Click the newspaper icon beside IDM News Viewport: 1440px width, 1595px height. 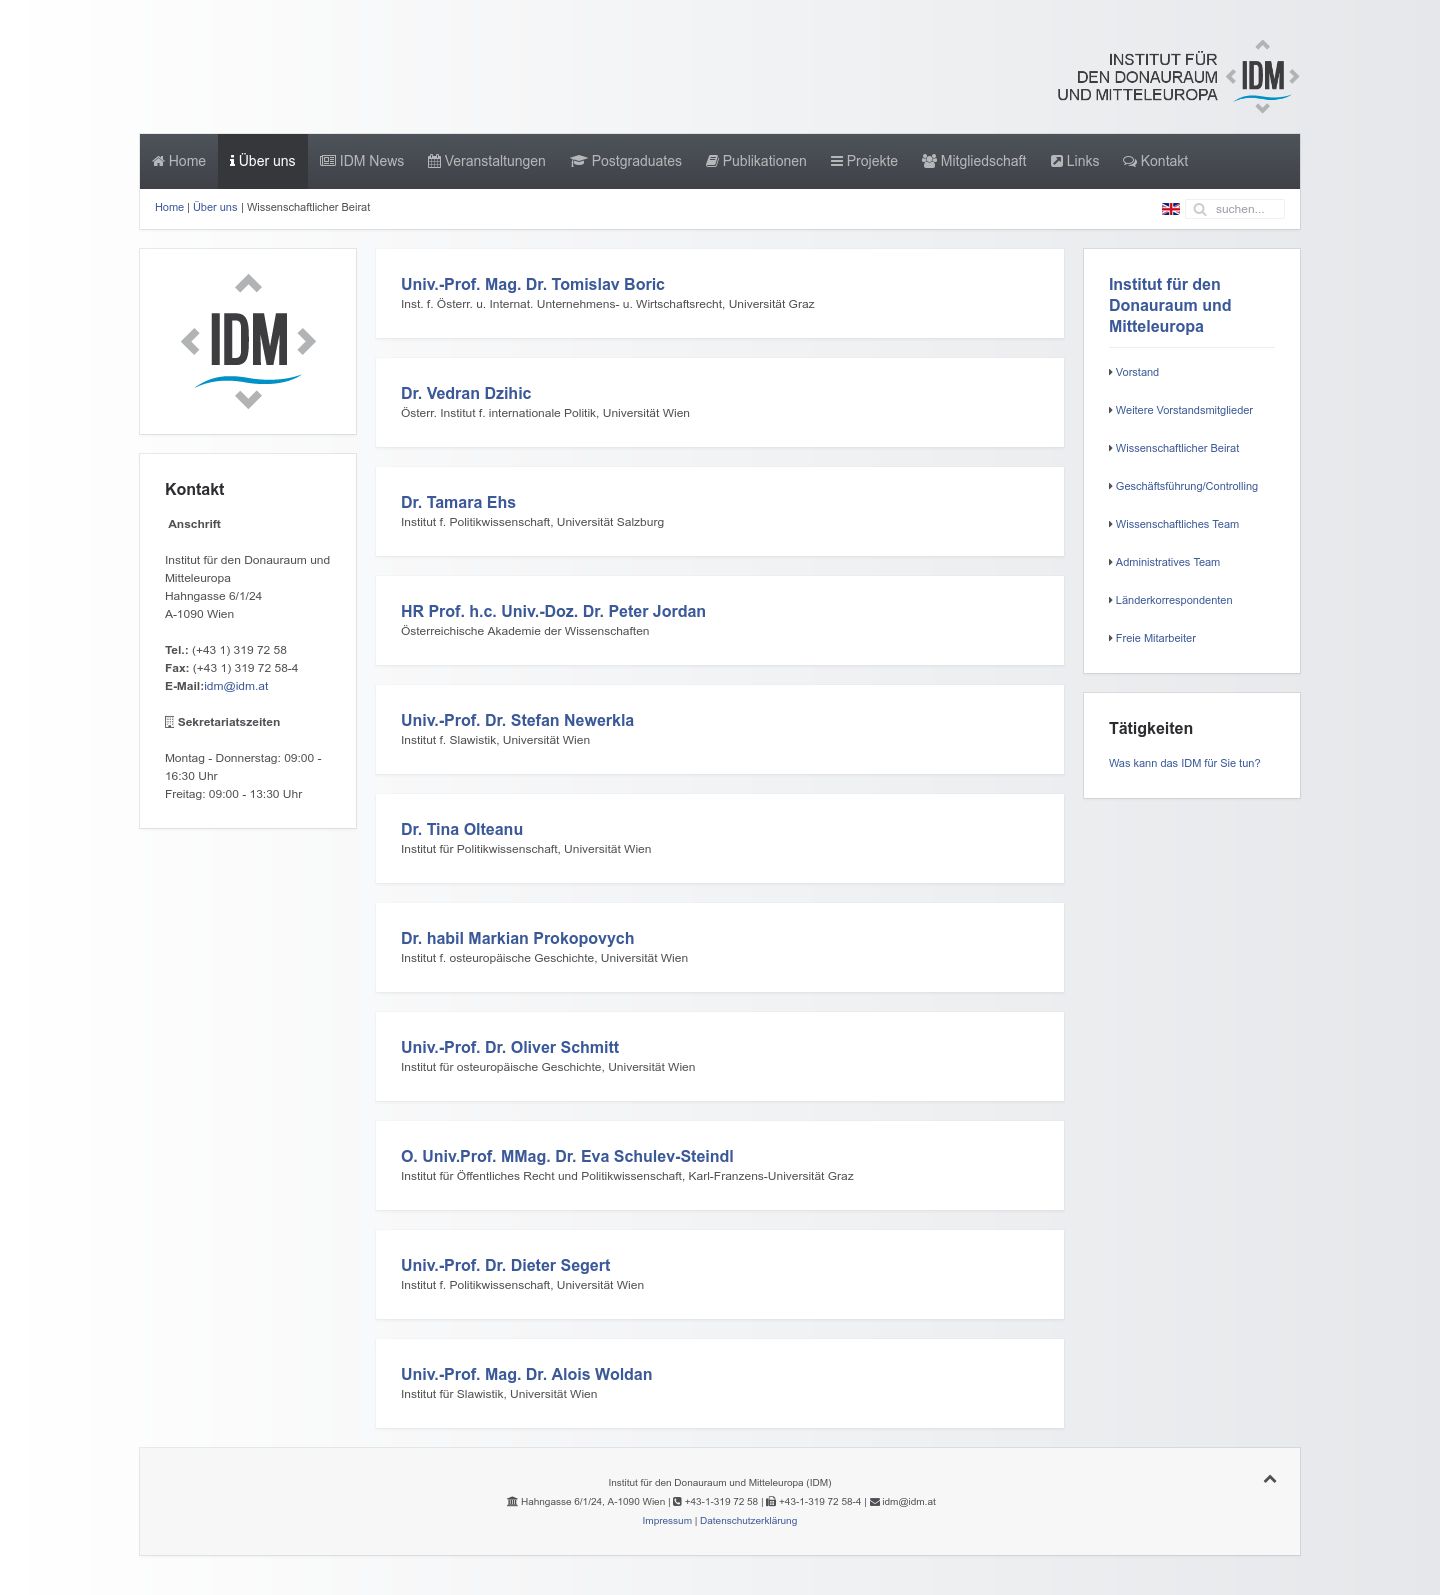coord(328,161)
